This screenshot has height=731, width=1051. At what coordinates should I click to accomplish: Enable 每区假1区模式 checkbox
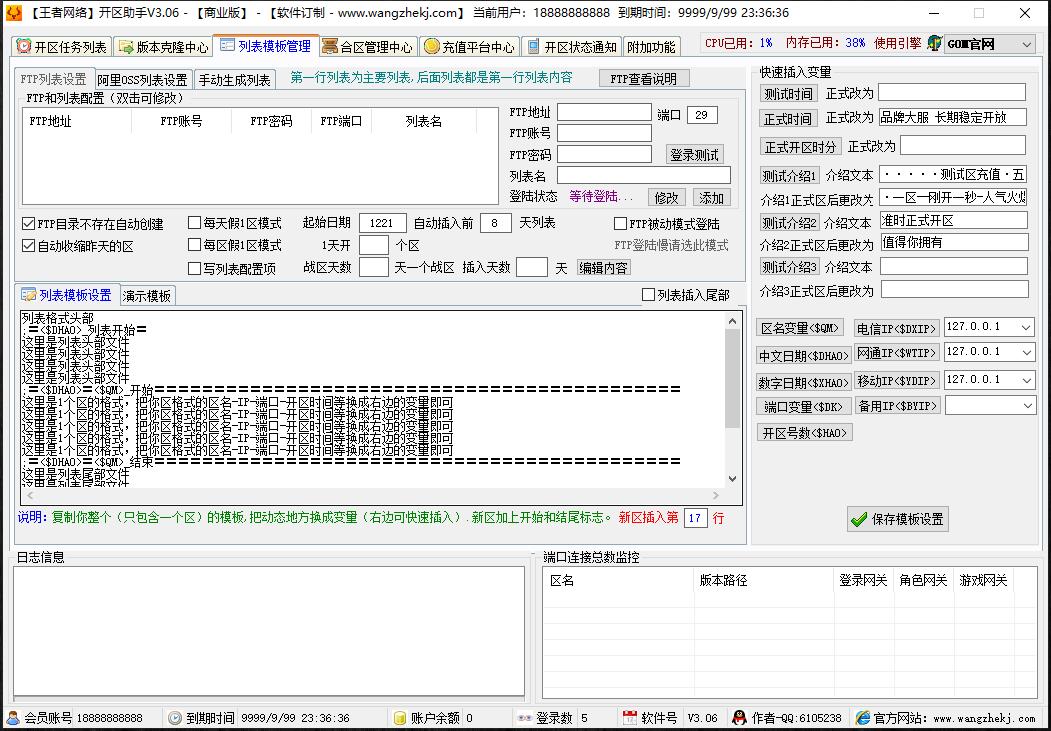[x=194, y=245]
